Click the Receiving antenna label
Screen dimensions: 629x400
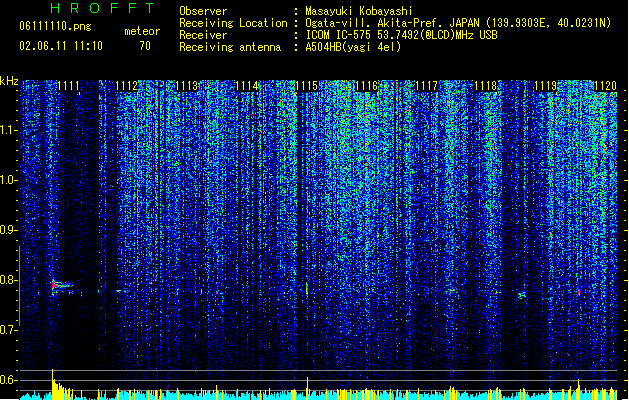pyautogui.click(x=230, y=47)
